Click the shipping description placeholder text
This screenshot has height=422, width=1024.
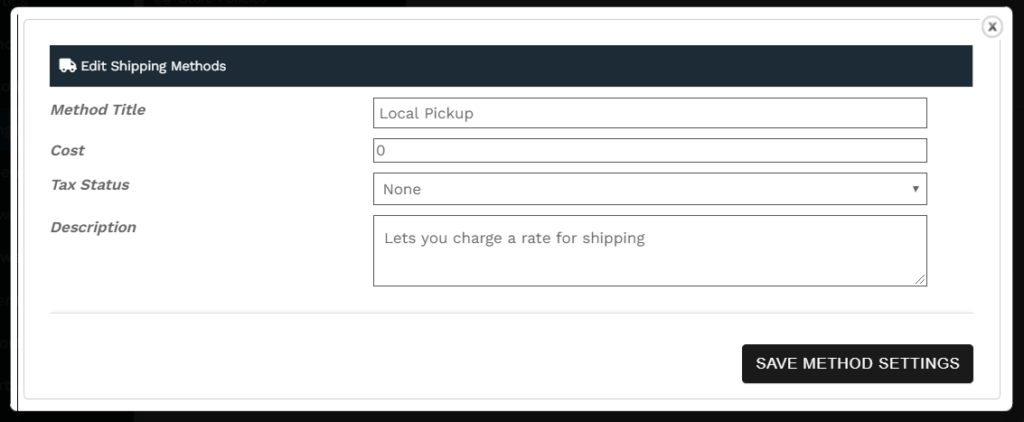[x=515, y=238]
